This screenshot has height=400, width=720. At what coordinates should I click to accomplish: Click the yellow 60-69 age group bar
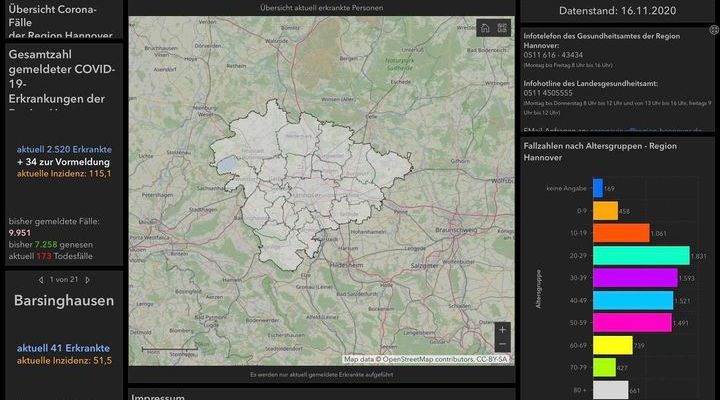pyautogui.click(x=612, y=345)
